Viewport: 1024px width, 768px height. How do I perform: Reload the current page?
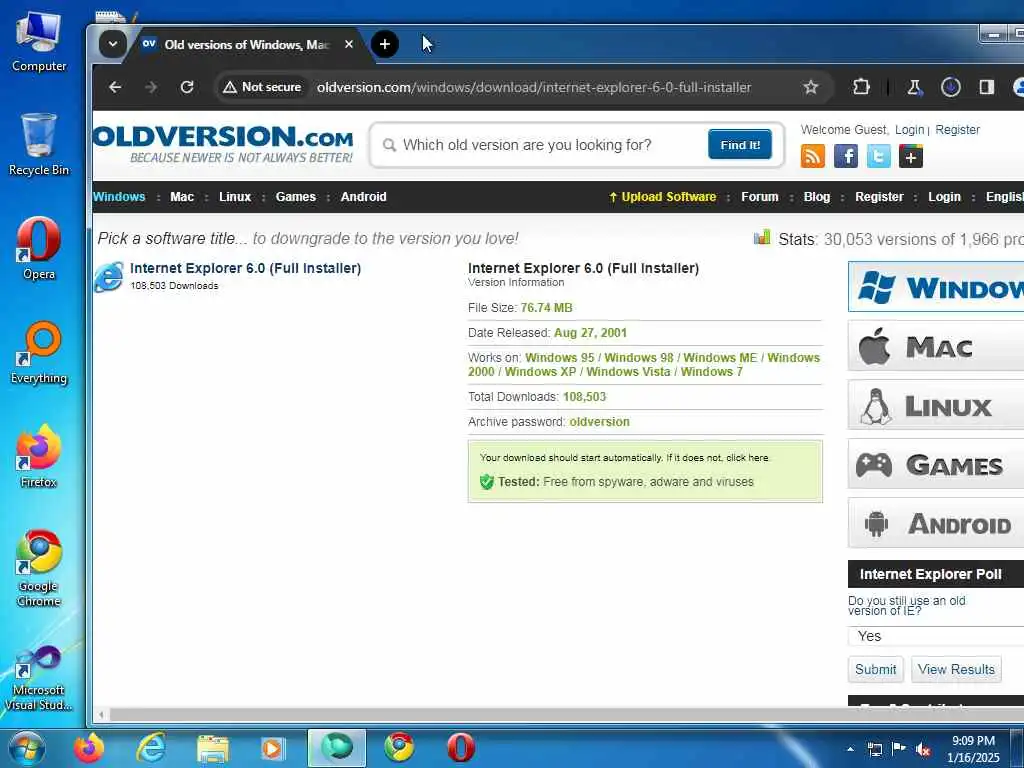coord(187,87)
